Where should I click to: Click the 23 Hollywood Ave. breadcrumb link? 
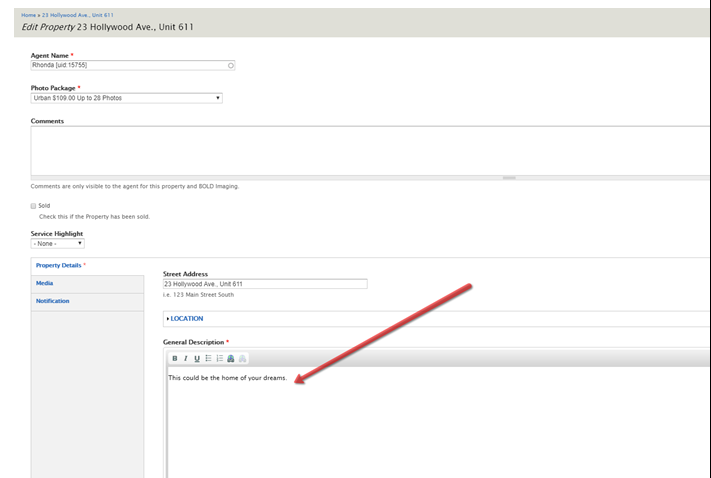coord(78,15)
